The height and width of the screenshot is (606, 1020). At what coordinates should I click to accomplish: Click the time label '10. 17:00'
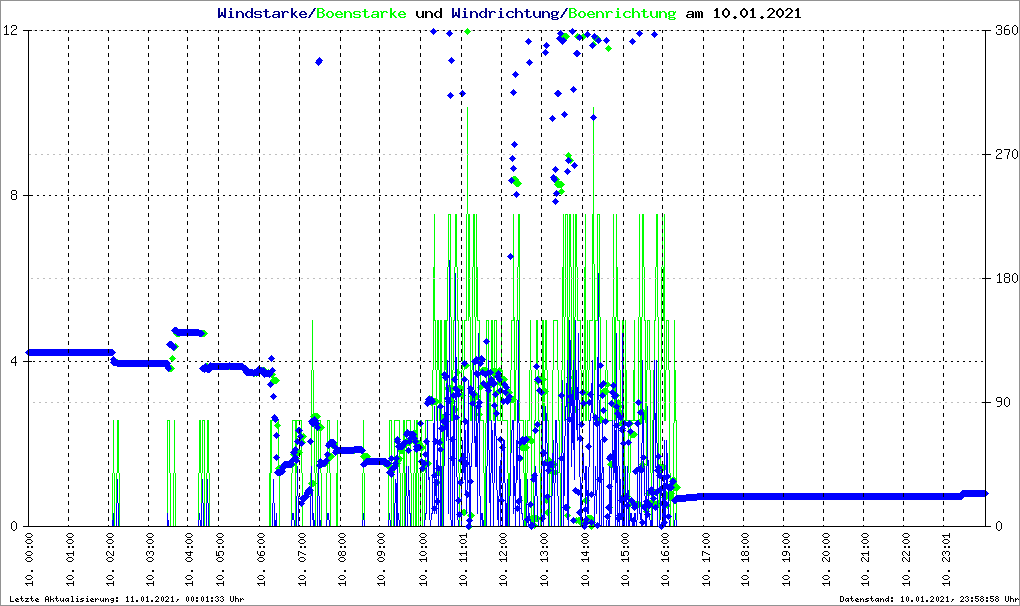point(705,560)
